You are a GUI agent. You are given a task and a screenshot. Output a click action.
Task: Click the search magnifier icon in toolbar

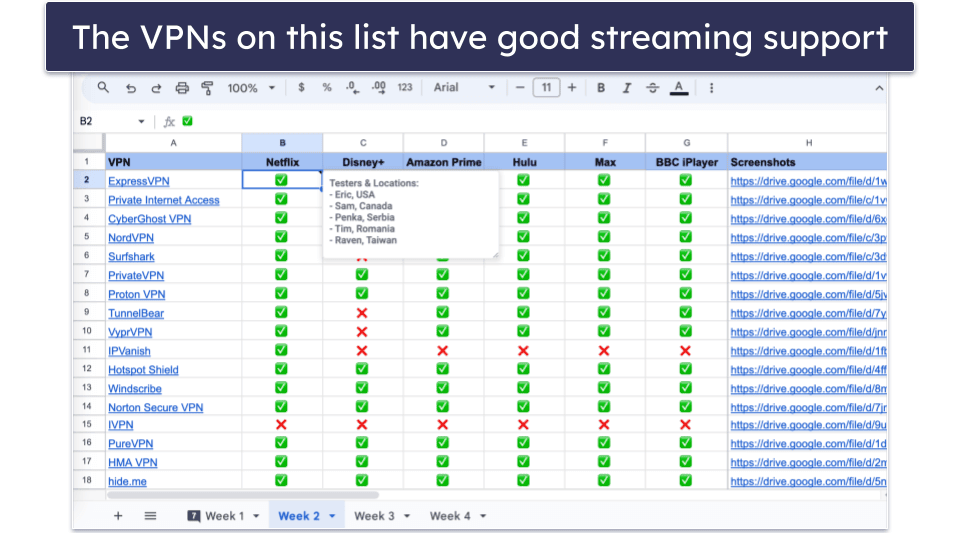103,88
